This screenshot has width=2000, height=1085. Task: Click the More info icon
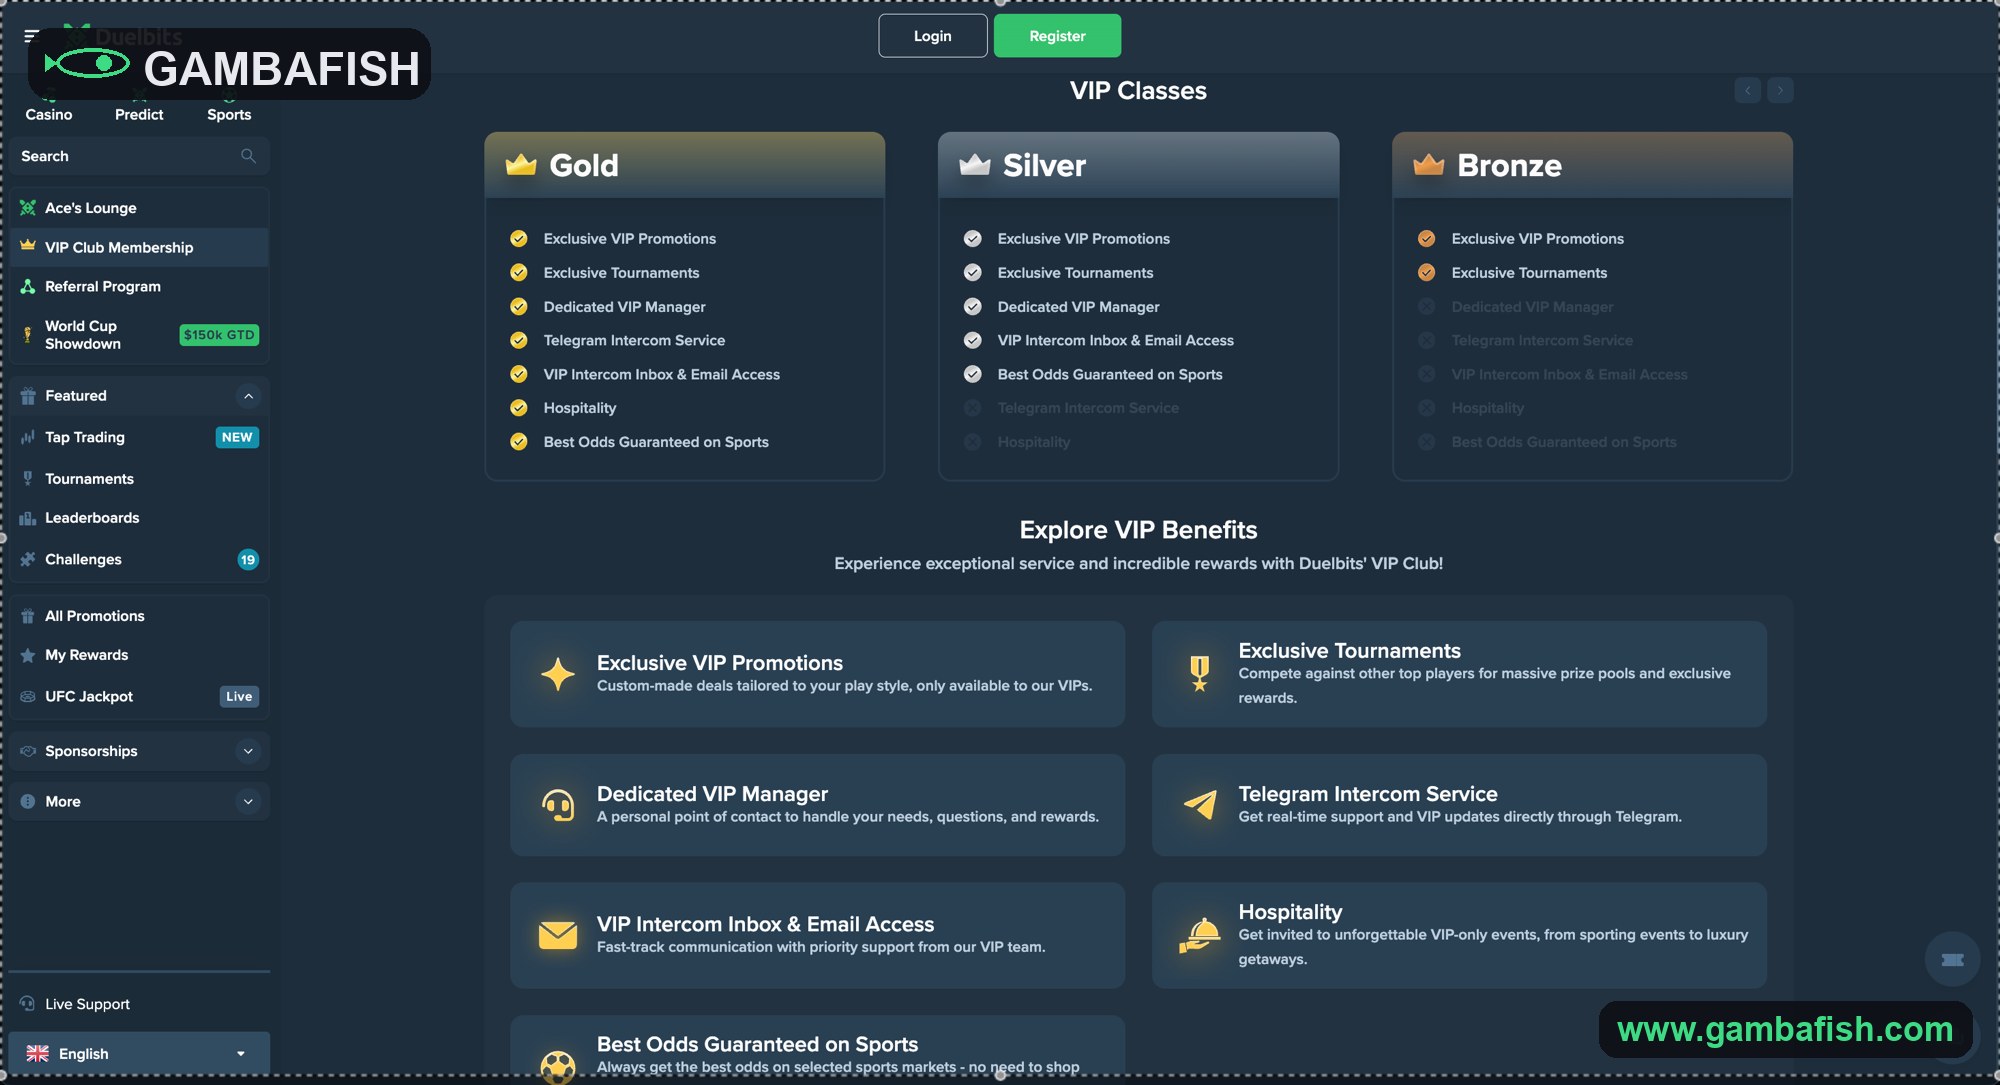click(28, 801)
